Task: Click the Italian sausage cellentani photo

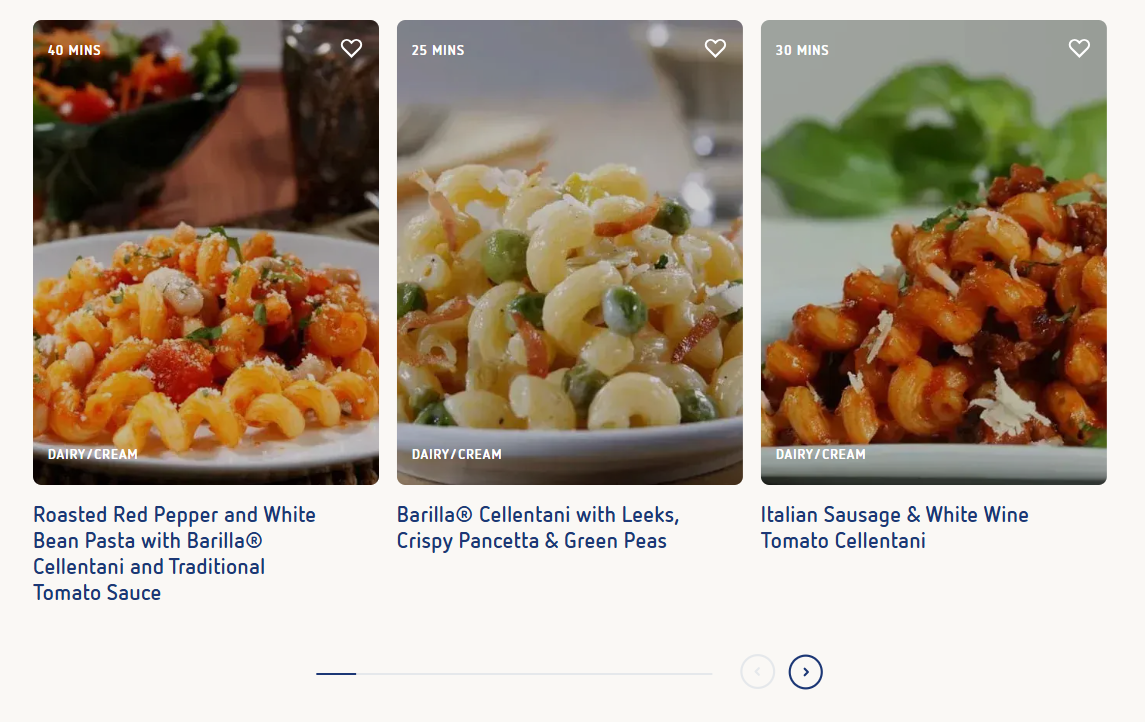Action: click(x=934, y=252)
